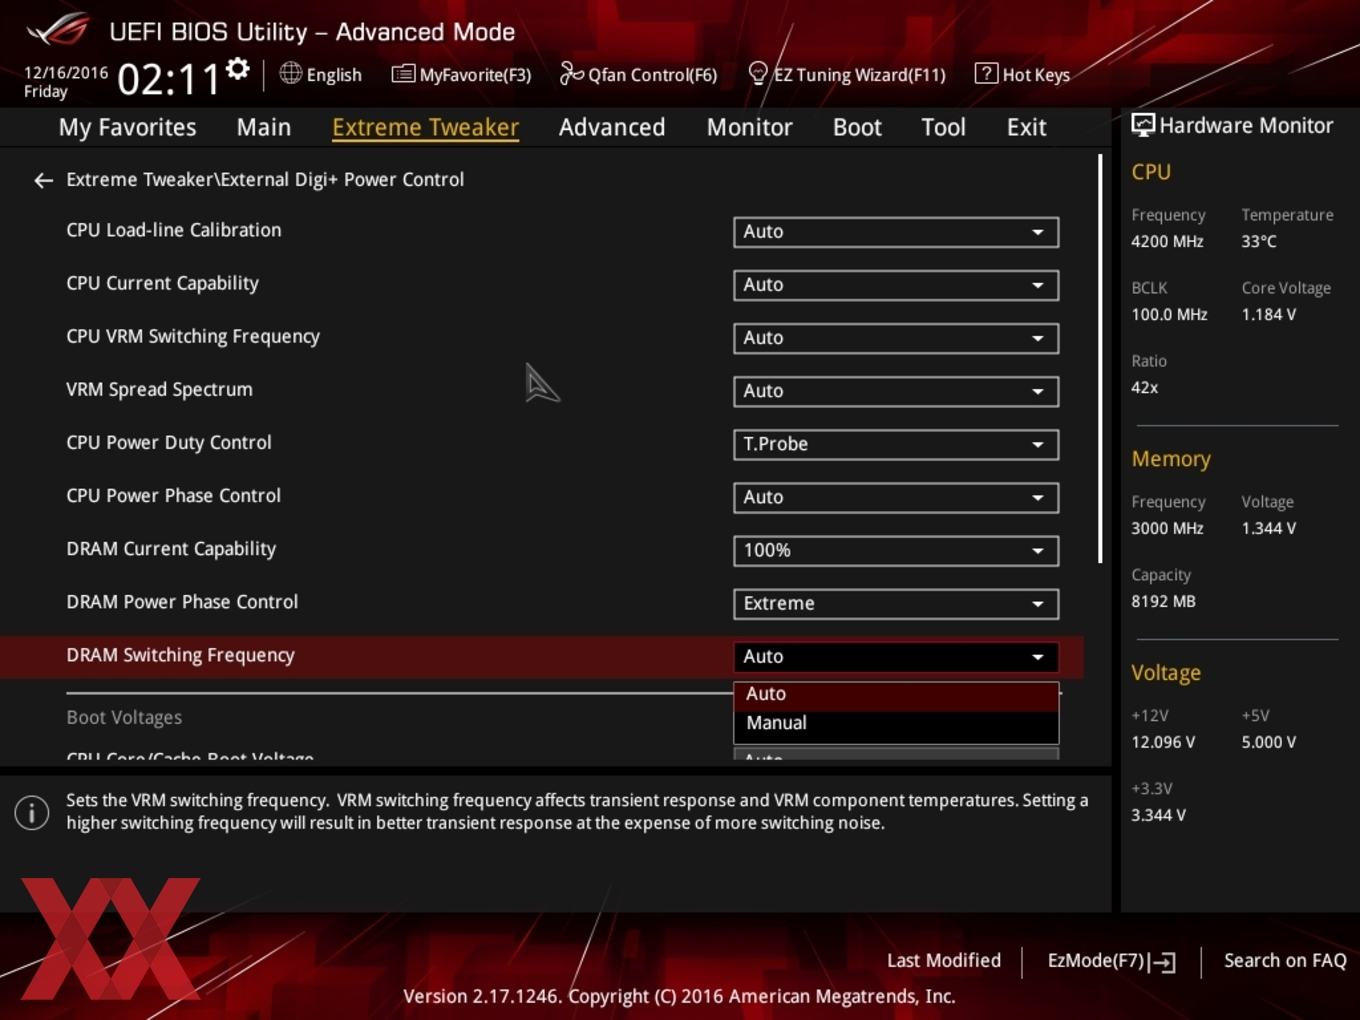Click the CPU temperature 33°C value
Screen dimensions: 1360x1020
[1259, 241]
